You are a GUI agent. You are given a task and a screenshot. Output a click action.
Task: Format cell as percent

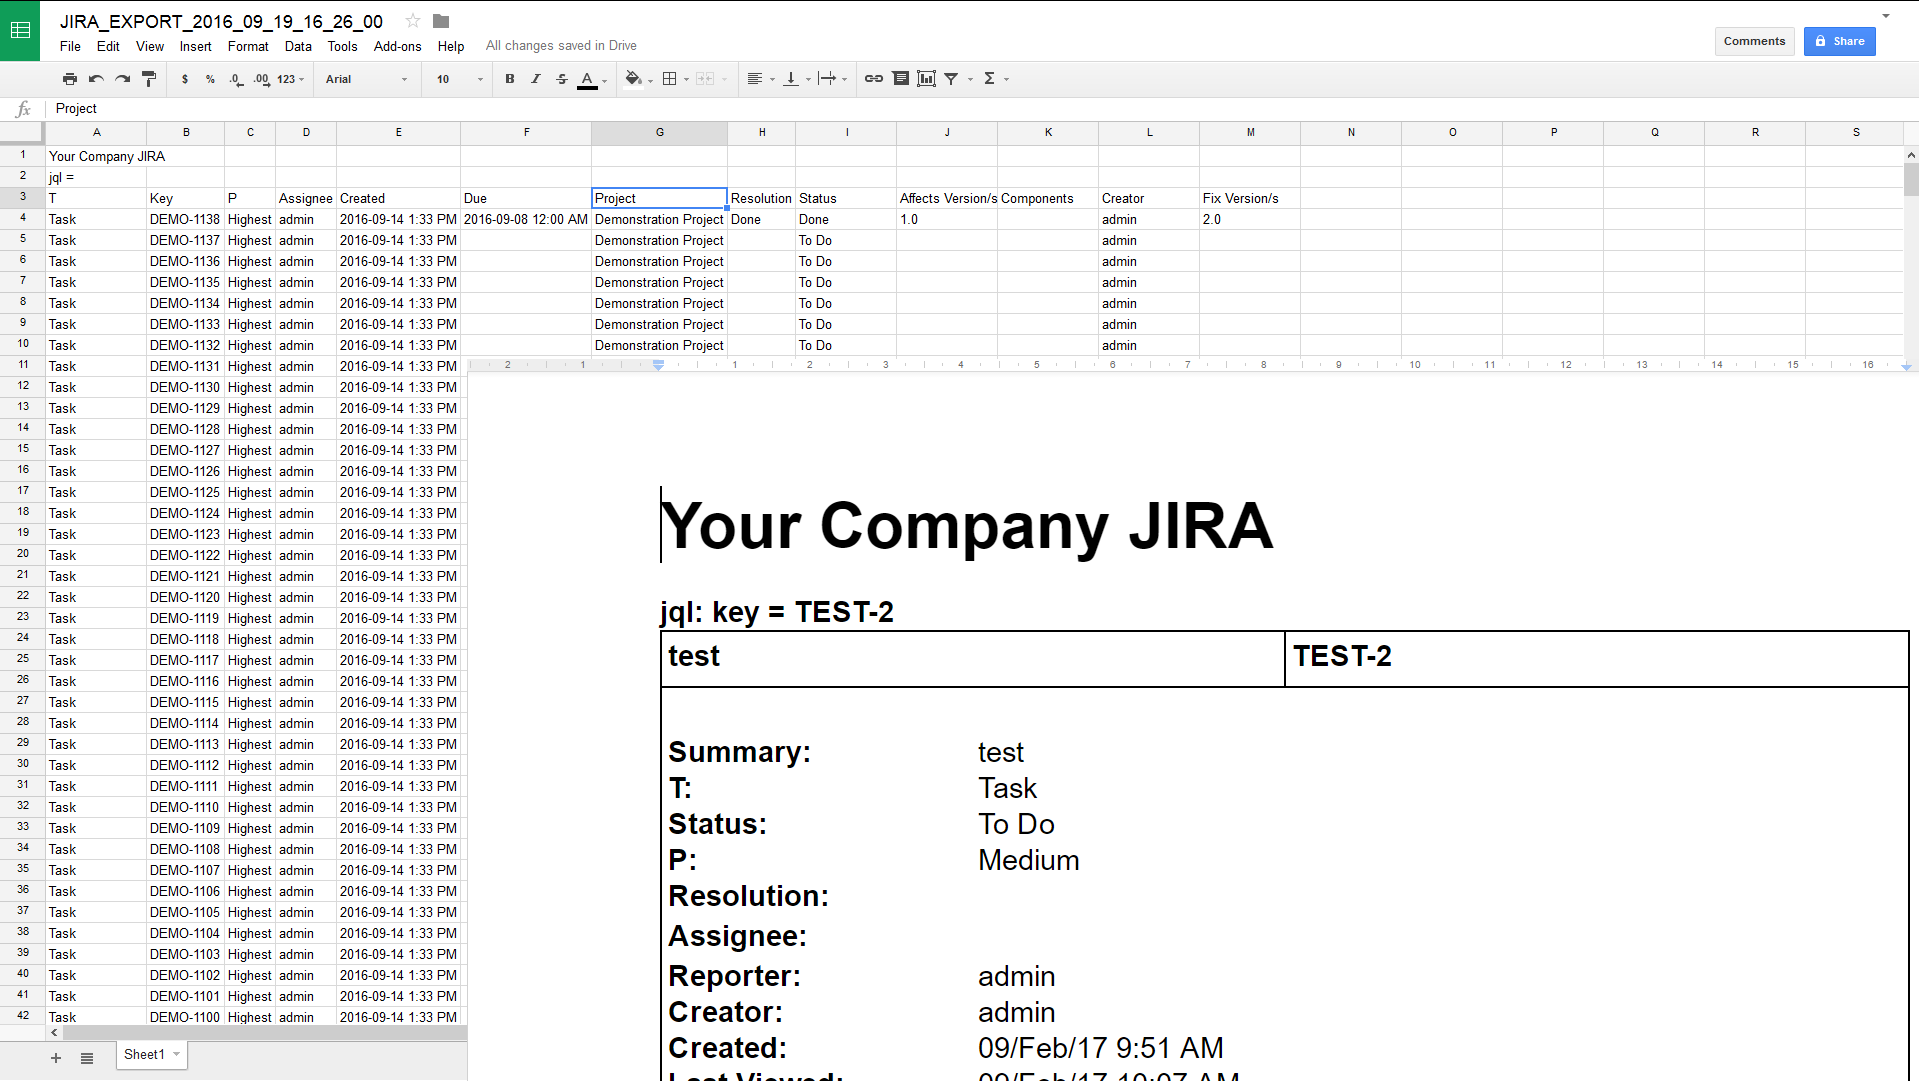[x=210, y=79]
